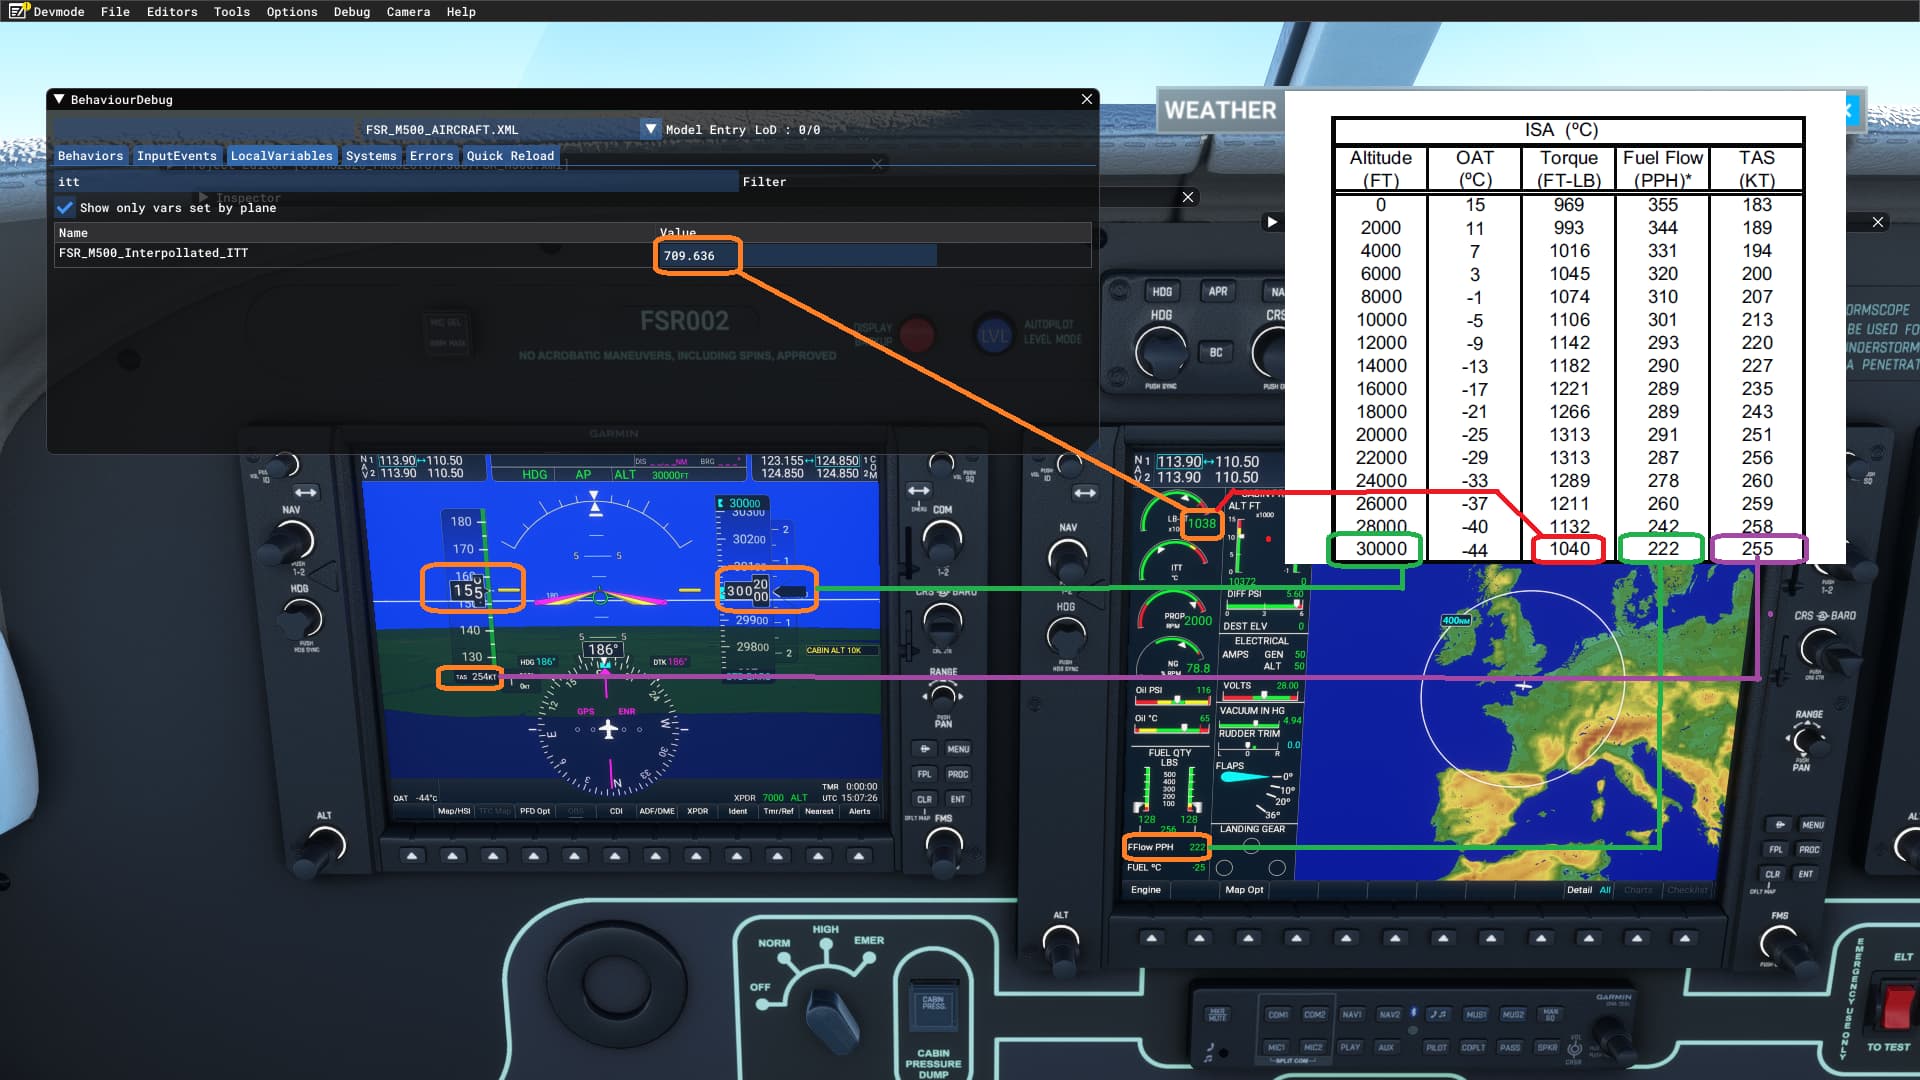The height and width of the screenshot is (1080, 1920).
Task: Switch to the InputEvents tab
Action: click(x=176, y=156)
